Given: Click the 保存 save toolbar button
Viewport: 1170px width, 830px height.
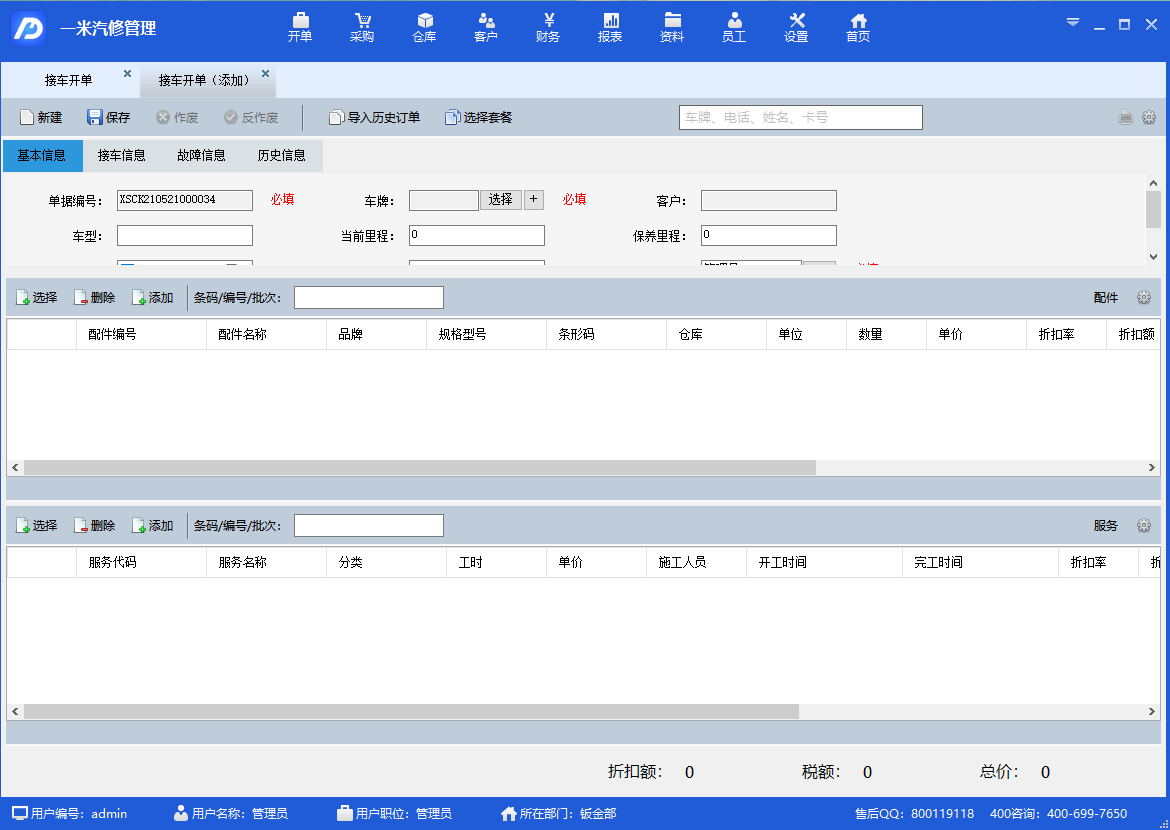Looking at the screenshot, I should tap(109, 118).
